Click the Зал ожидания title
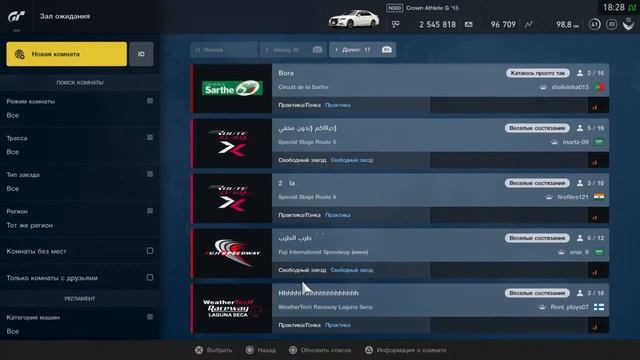The height and width of the screenshot is (360, 640). coord(65,16)
